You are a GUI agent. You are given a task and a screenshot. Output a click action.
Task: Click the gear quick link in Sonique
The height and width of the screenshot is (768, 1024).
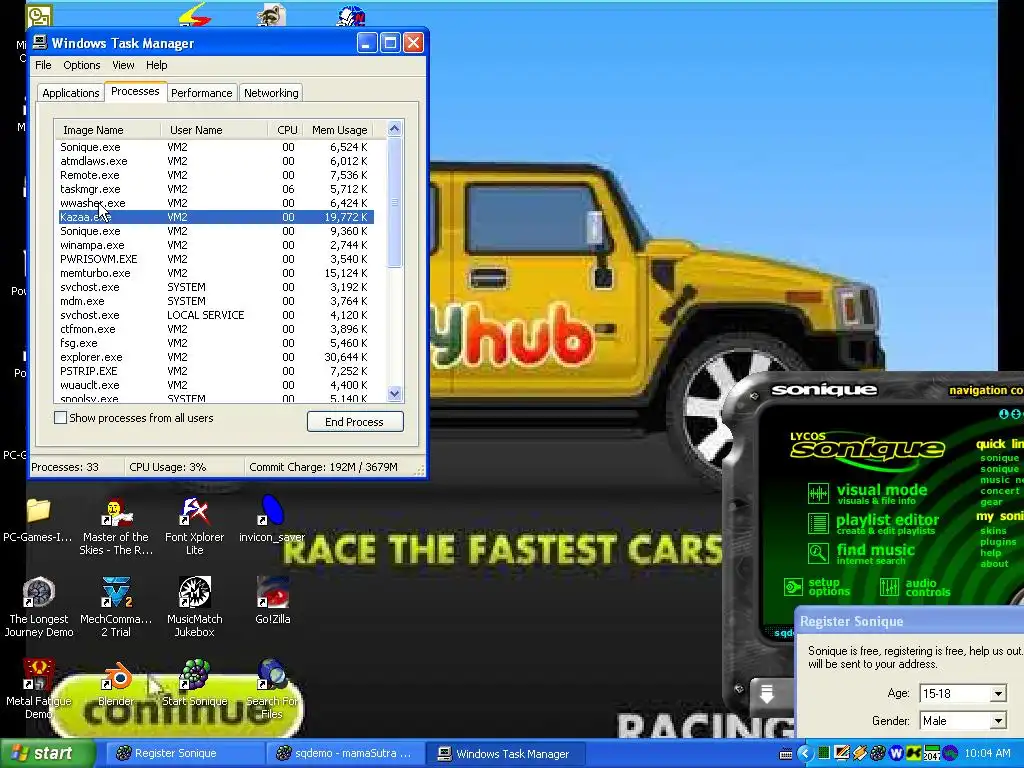click(991, 502)
